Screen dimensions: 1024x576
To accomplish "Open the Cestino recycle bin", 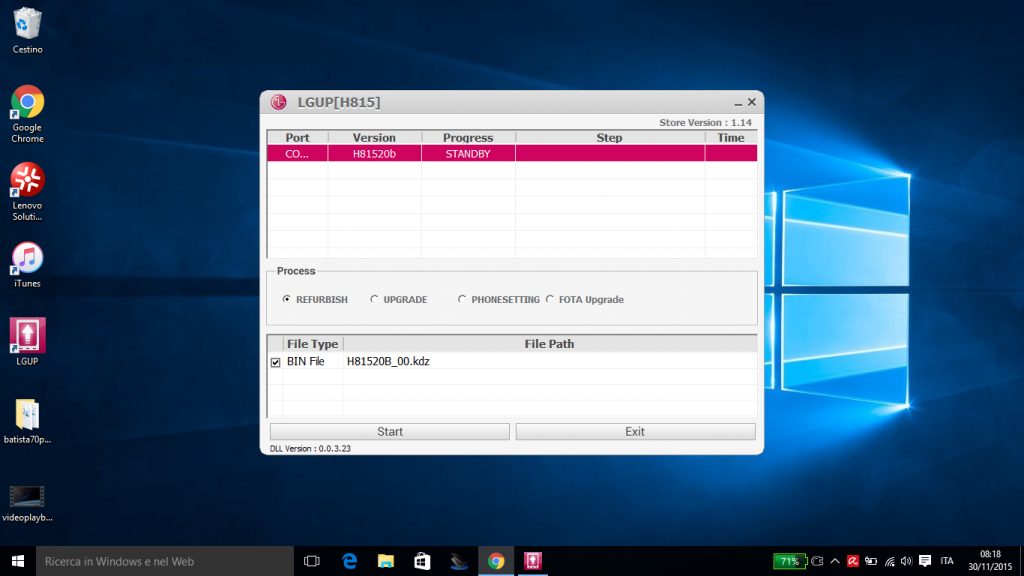I will [x=25, y=25].
